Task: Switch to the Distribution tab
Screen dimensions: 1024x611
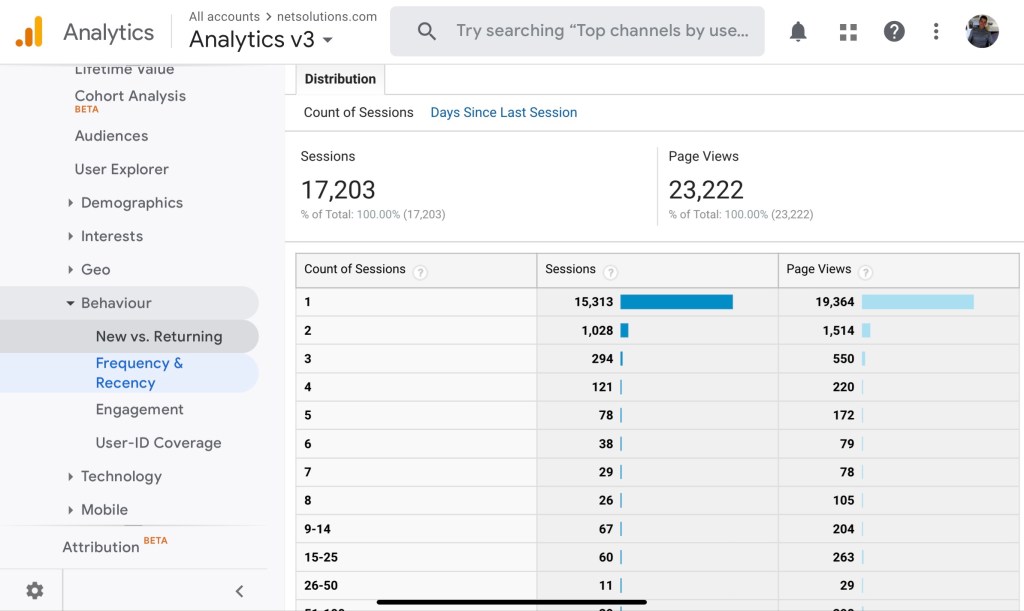Action: tap(340, 79)
